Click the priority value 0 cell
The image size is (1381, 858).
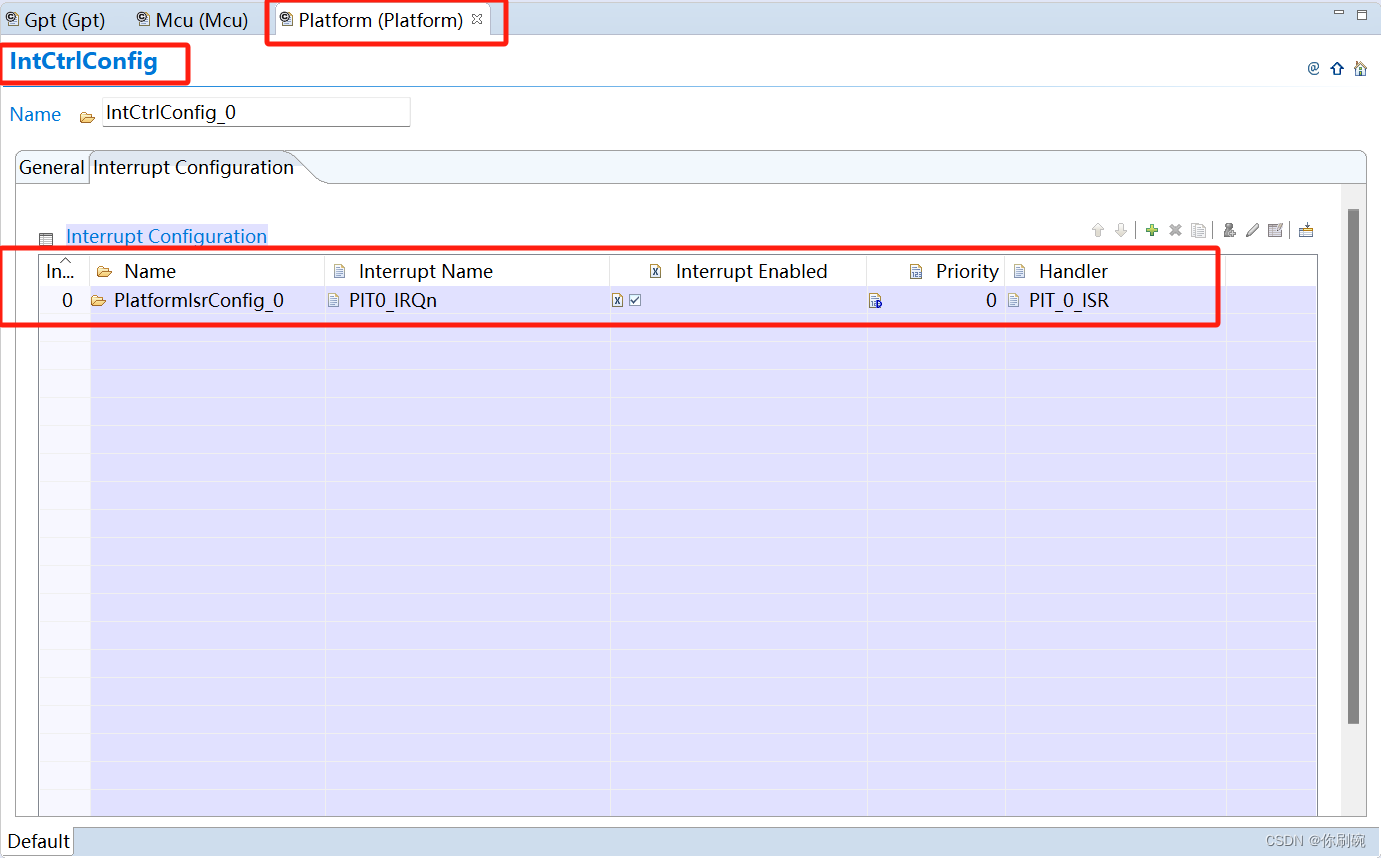click(936, 301)
